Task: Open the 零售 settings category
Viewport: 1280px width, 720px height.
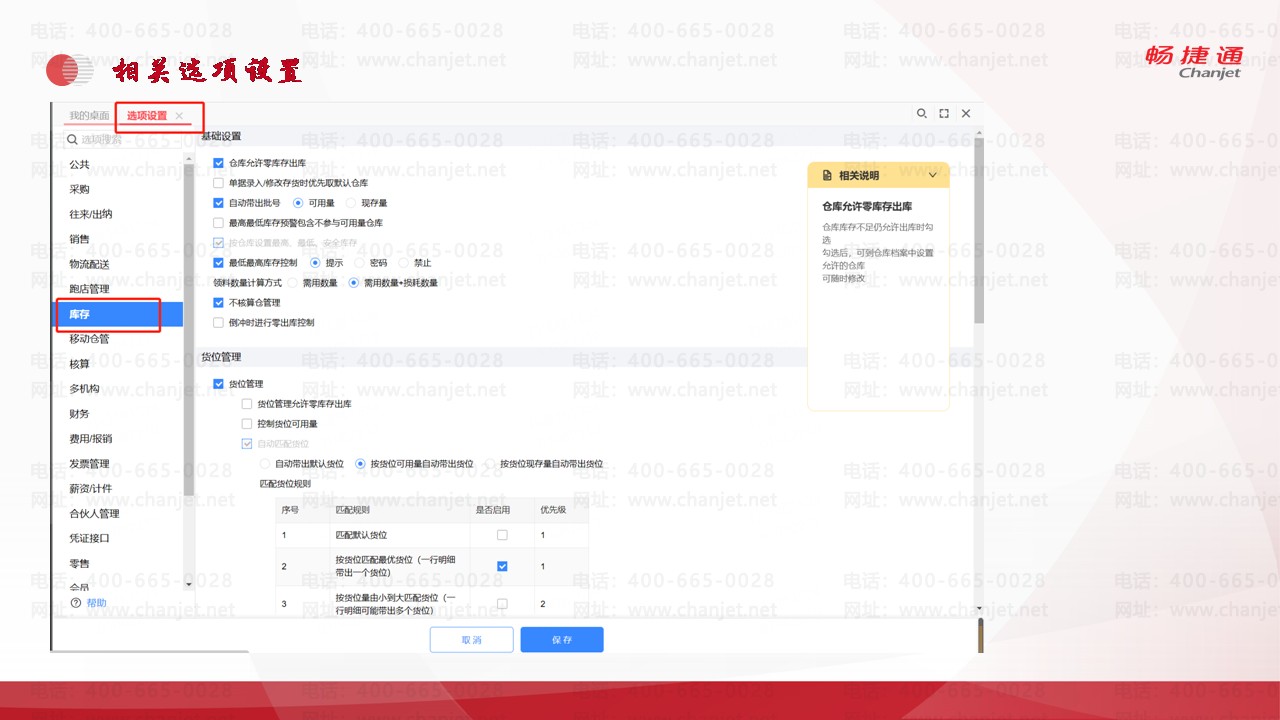Action: pos(79,563)
